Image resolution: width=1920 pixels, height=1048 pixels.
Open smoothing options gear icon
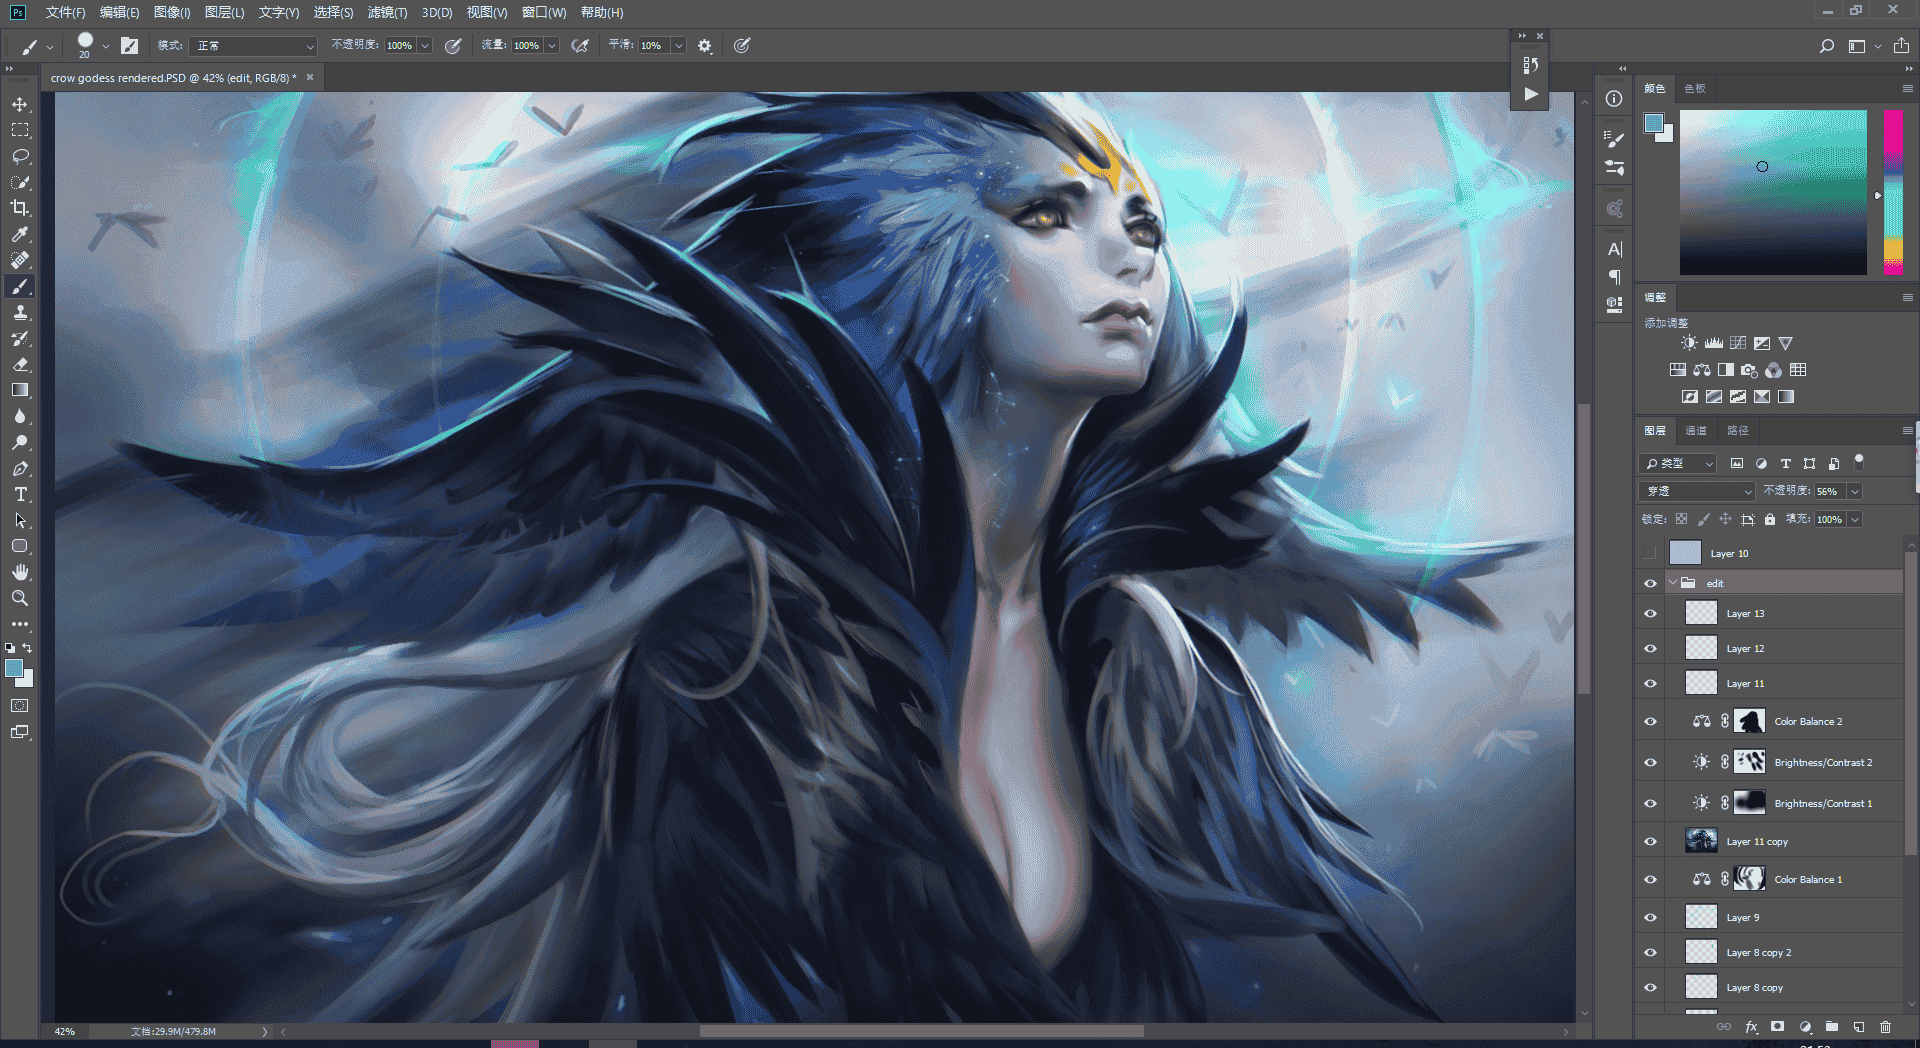point(705,46)
